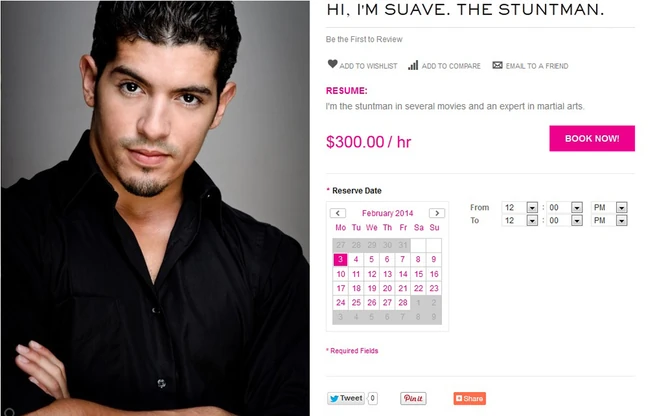This screenshot has width=670, height=416.
Task: Select February 14 in the calendar
Action: click(x=403, y=274)
